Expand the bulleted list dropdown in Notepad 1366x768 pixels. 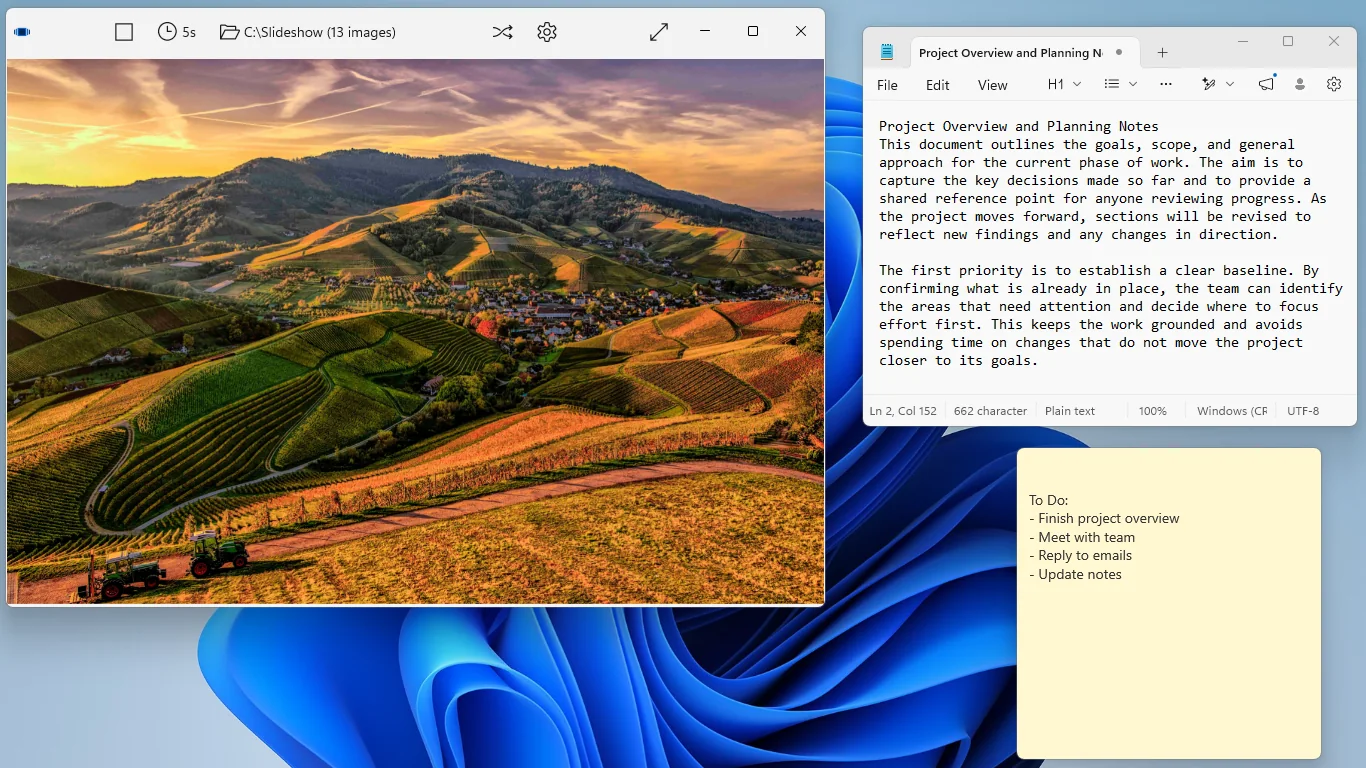(x=1120, y=84)
